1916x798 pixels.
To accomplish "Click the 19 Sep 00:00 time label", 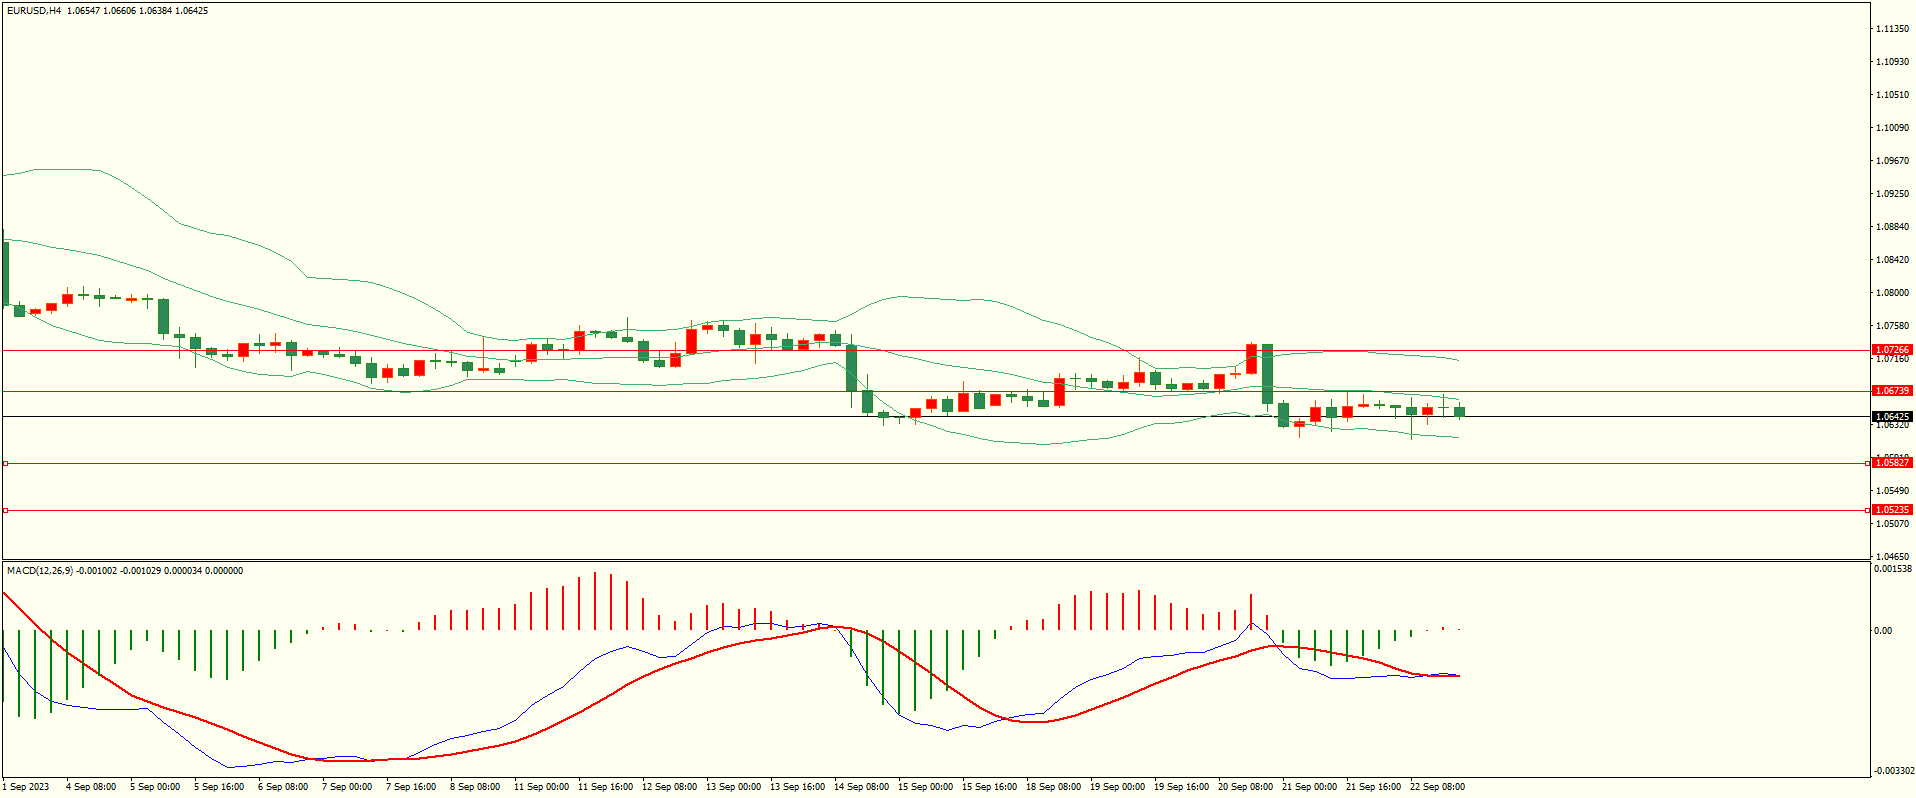I will click(x=1117, y=787).
